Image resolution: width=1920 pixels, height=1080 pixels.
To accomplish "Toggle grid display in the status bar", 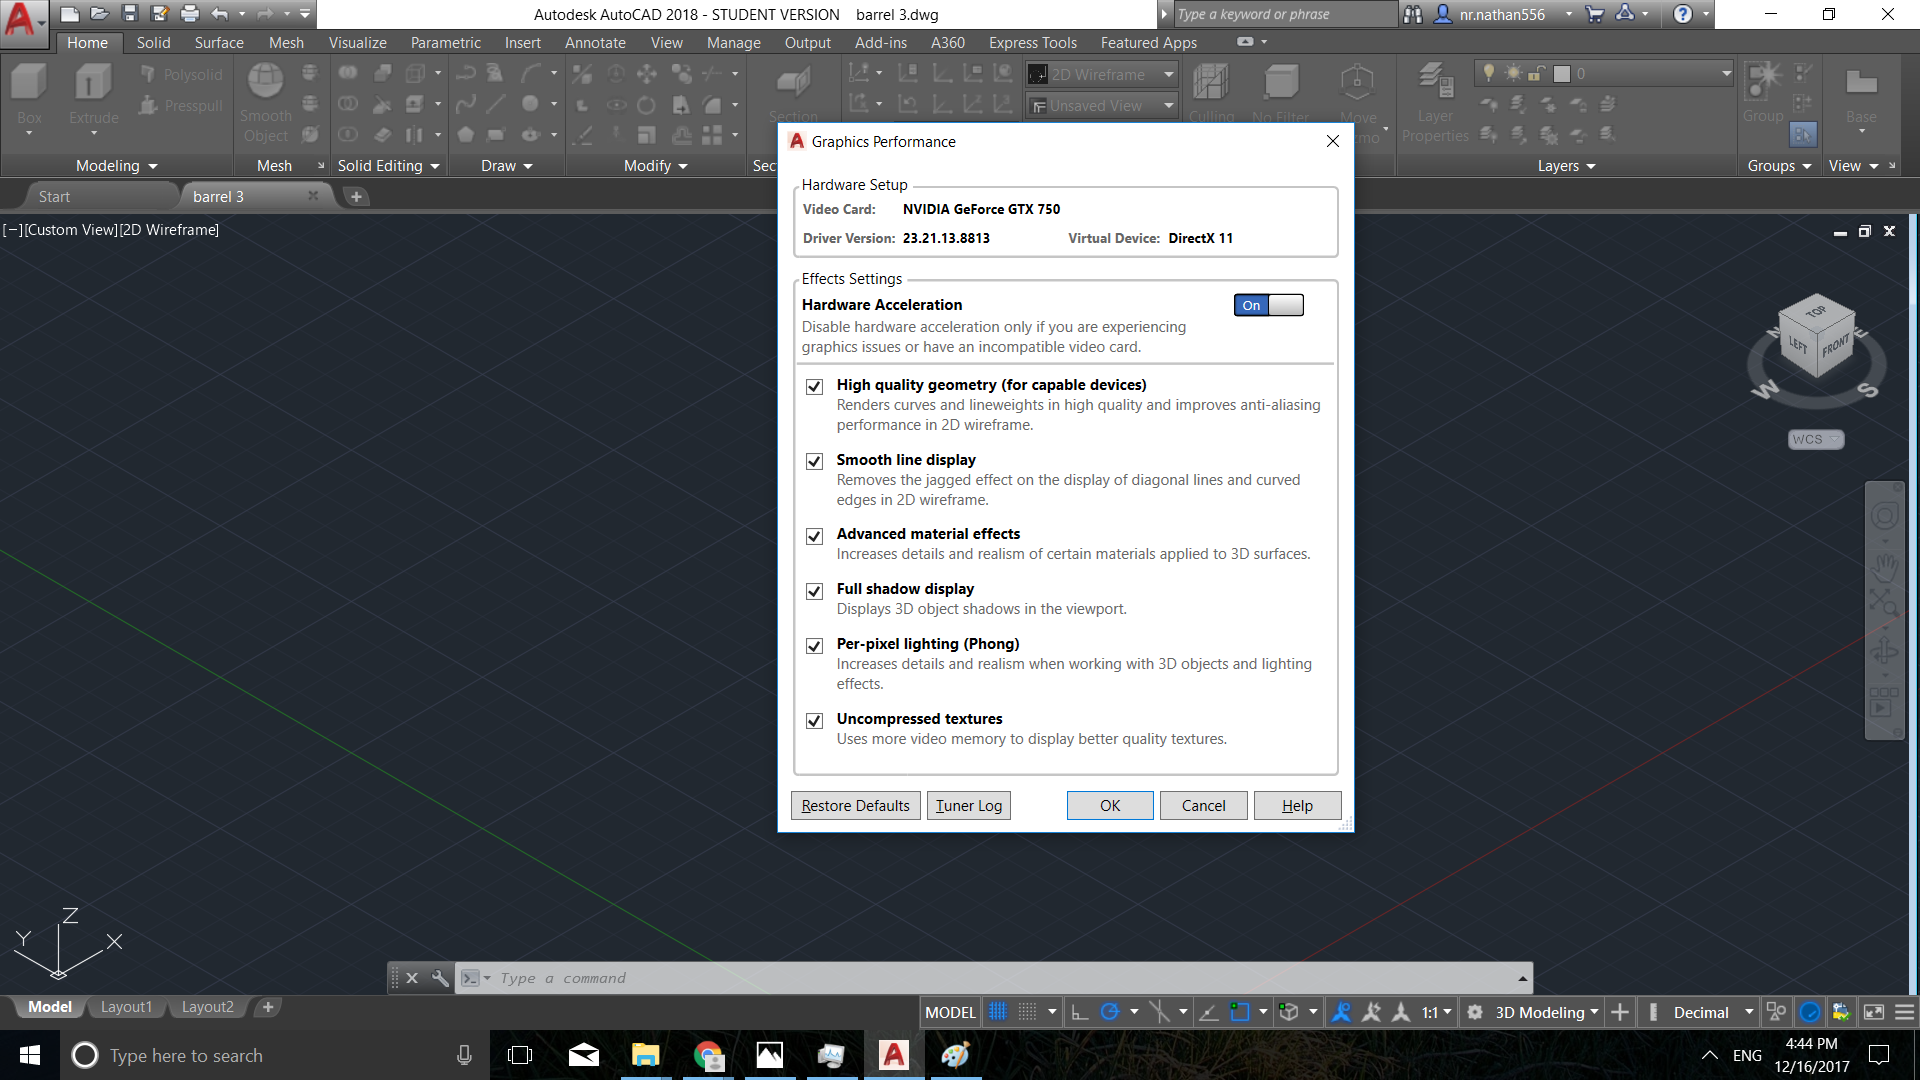I will click(x=997, y=1011).
